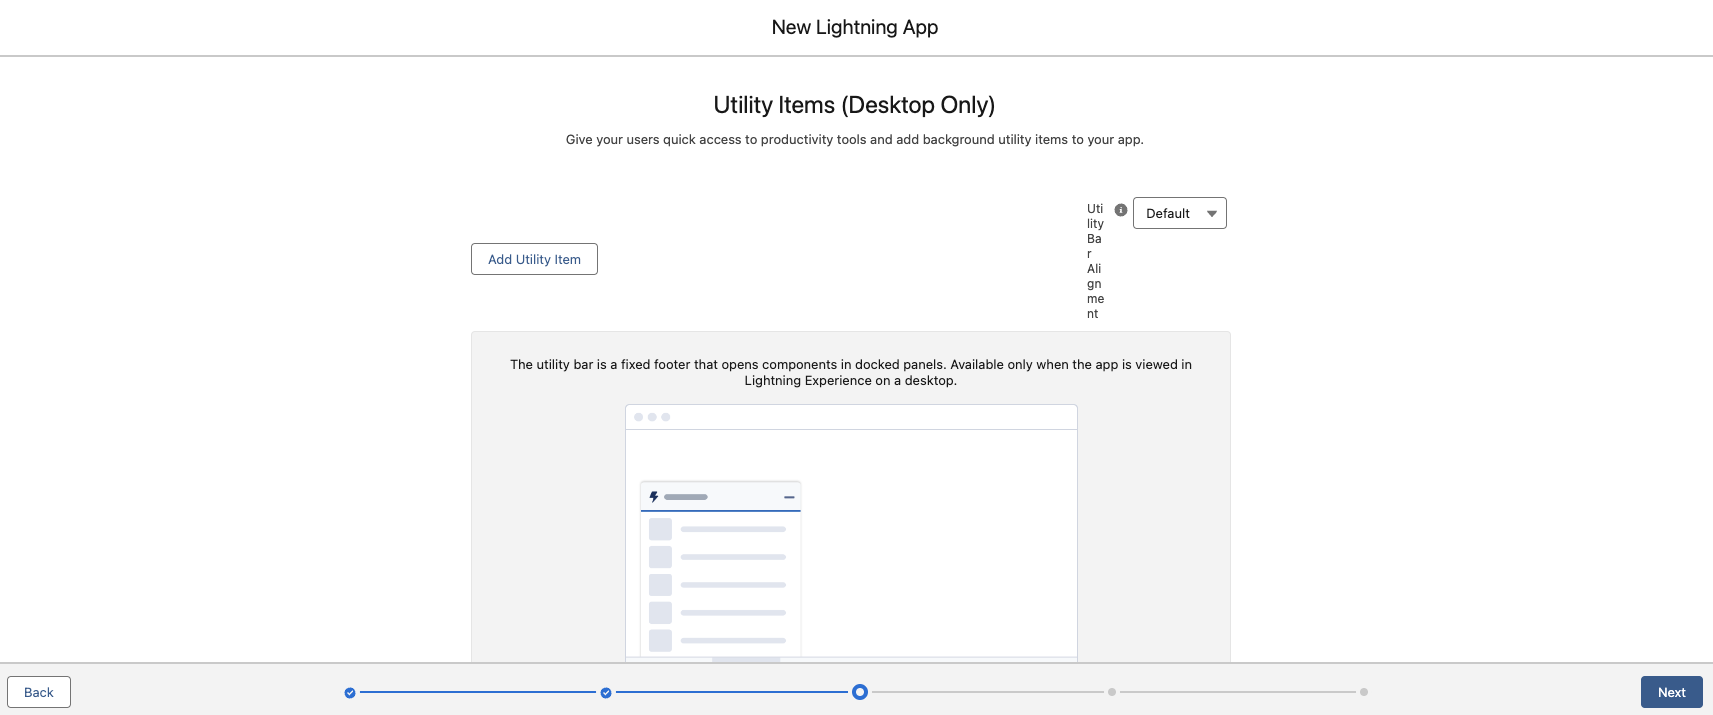The width and height of the screenshot is (1713, 715).
Task: Click the three window dots in the preview illustration
Action: (x=652, y=417)
